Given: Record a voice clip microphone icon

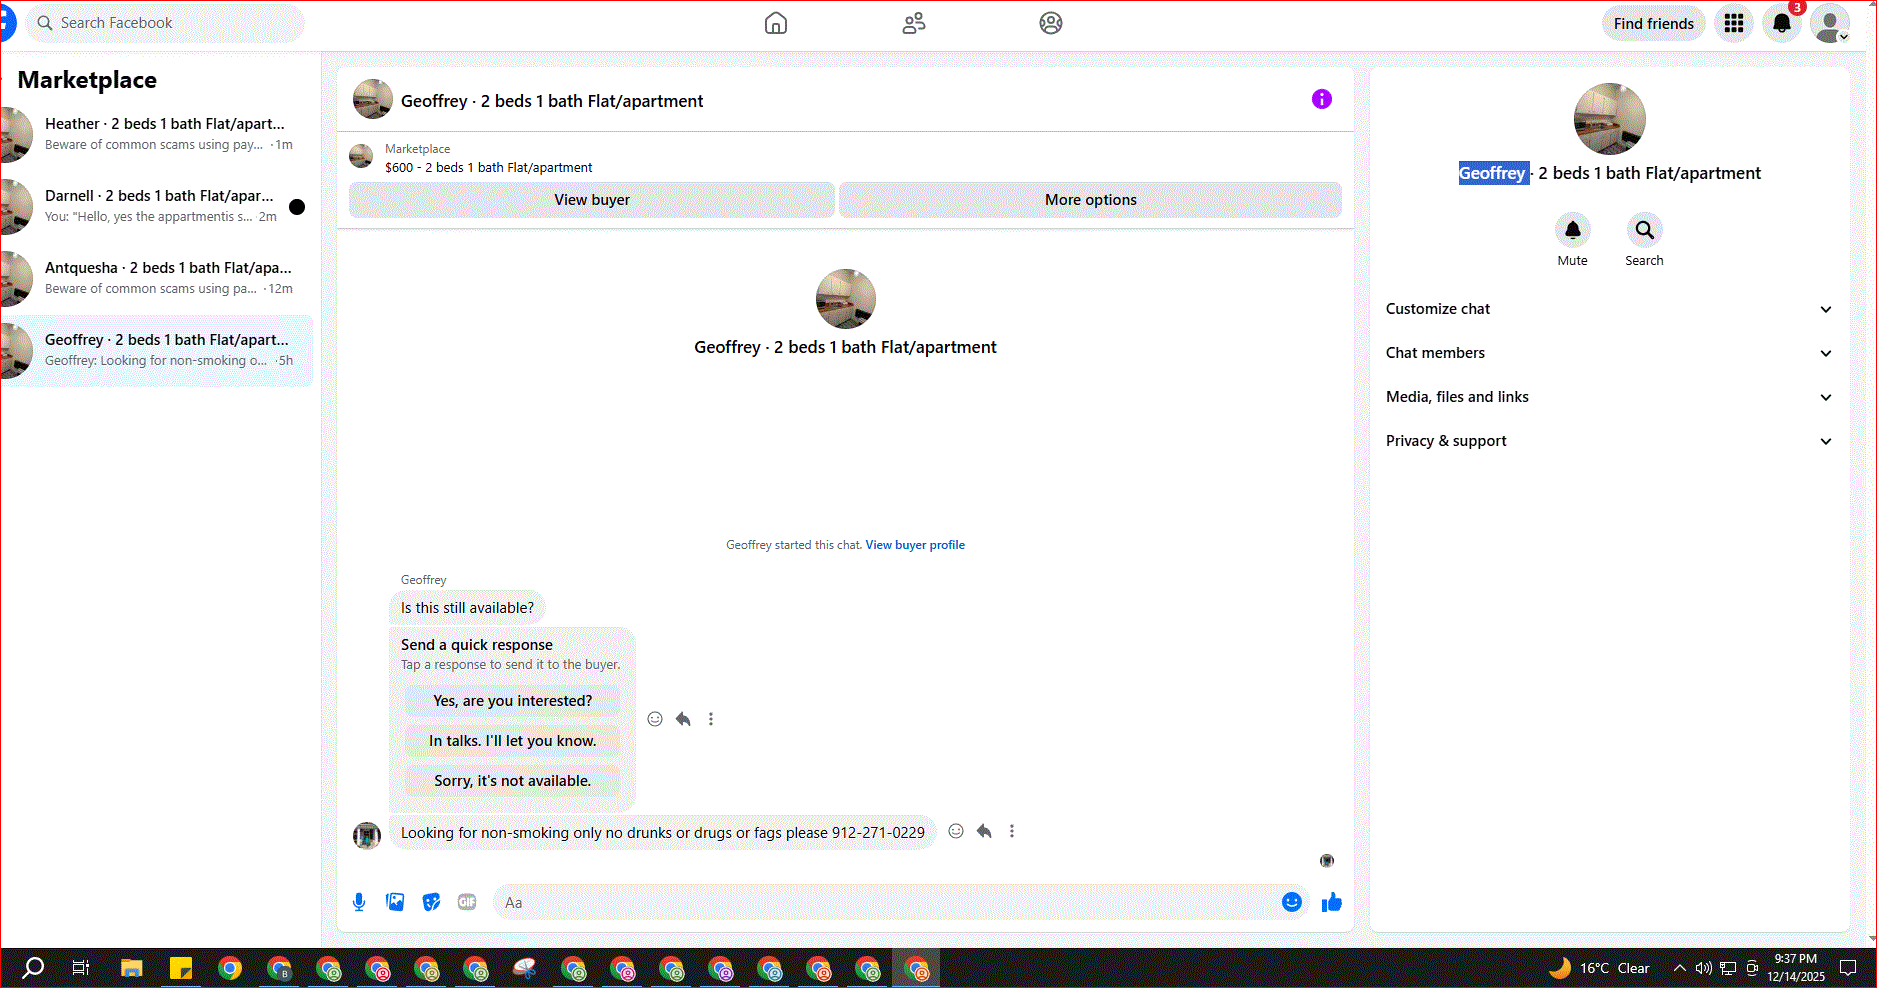Looking at the screenshot, I should pos(359,902).
